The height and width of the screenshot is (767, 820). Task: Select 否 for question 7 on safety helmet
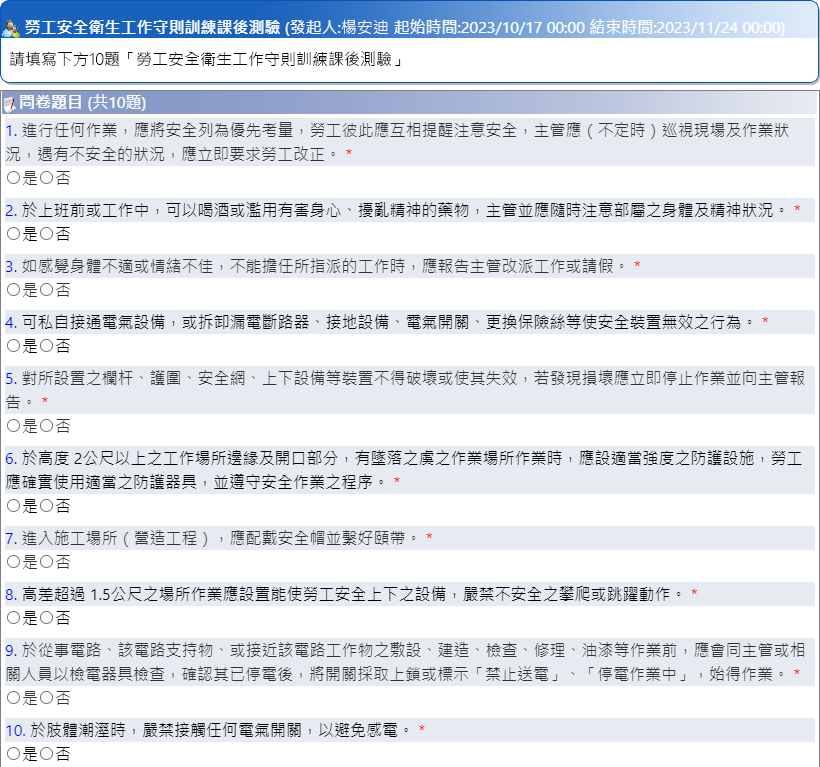[x=47, y=562]
